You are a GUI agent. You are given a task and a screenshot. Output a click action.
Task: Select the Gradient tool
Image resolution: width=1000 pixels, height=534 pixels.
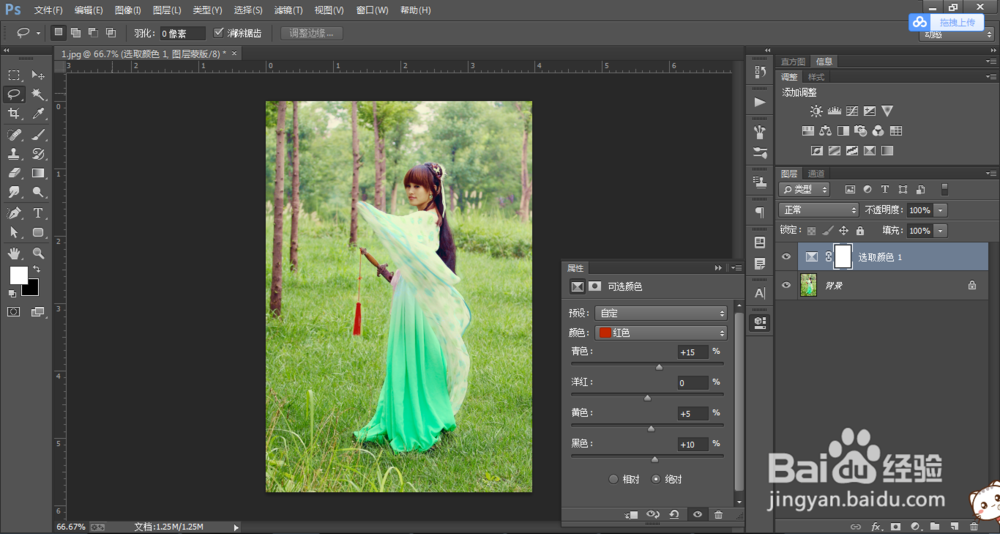38,173
